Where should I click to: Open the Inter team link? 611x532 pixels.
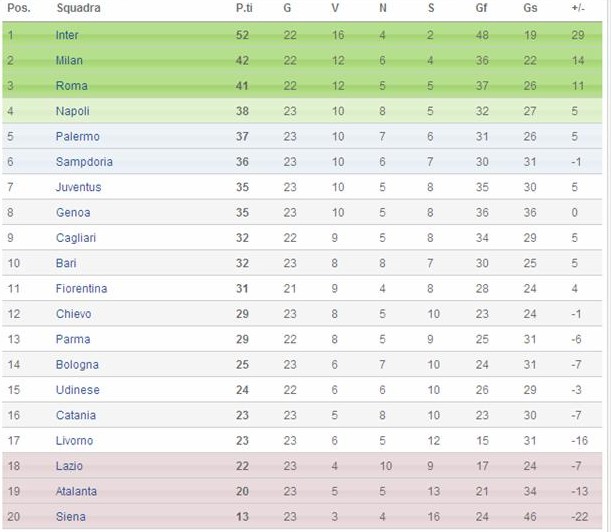(x=67, y=35)
